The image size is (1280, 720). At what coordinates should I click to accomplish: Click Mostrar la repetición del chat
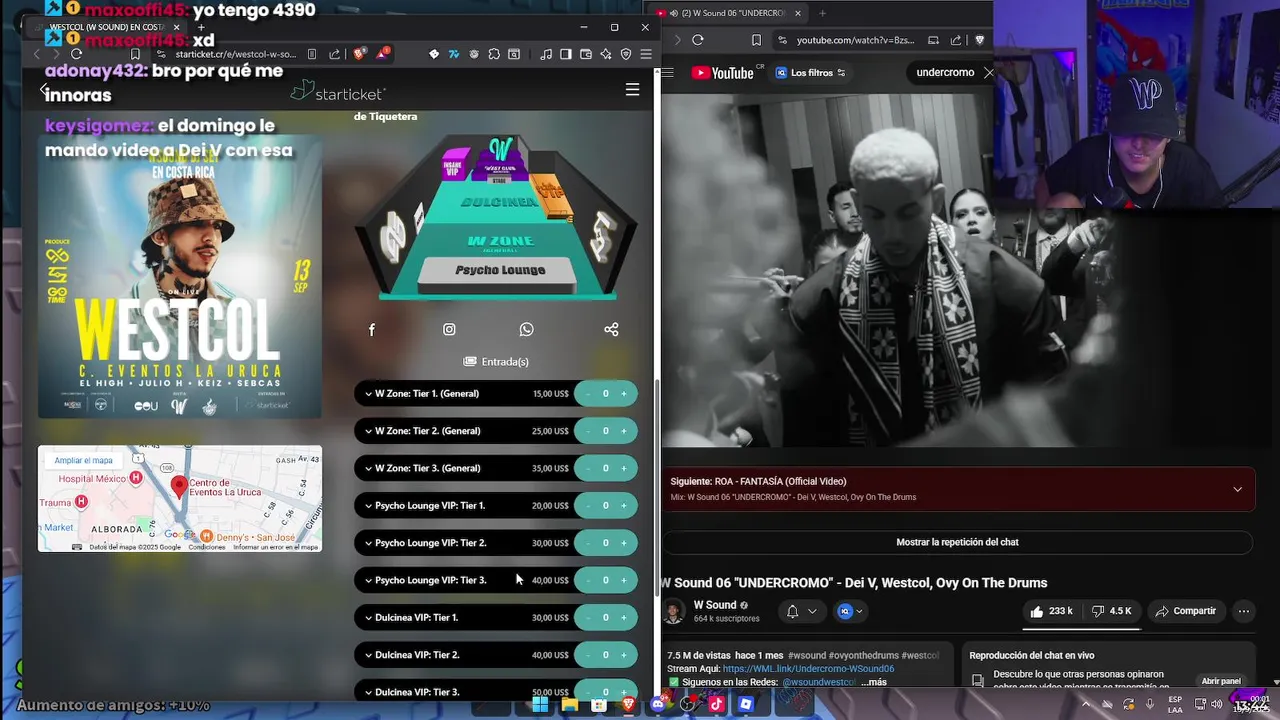tap(957, 542)
